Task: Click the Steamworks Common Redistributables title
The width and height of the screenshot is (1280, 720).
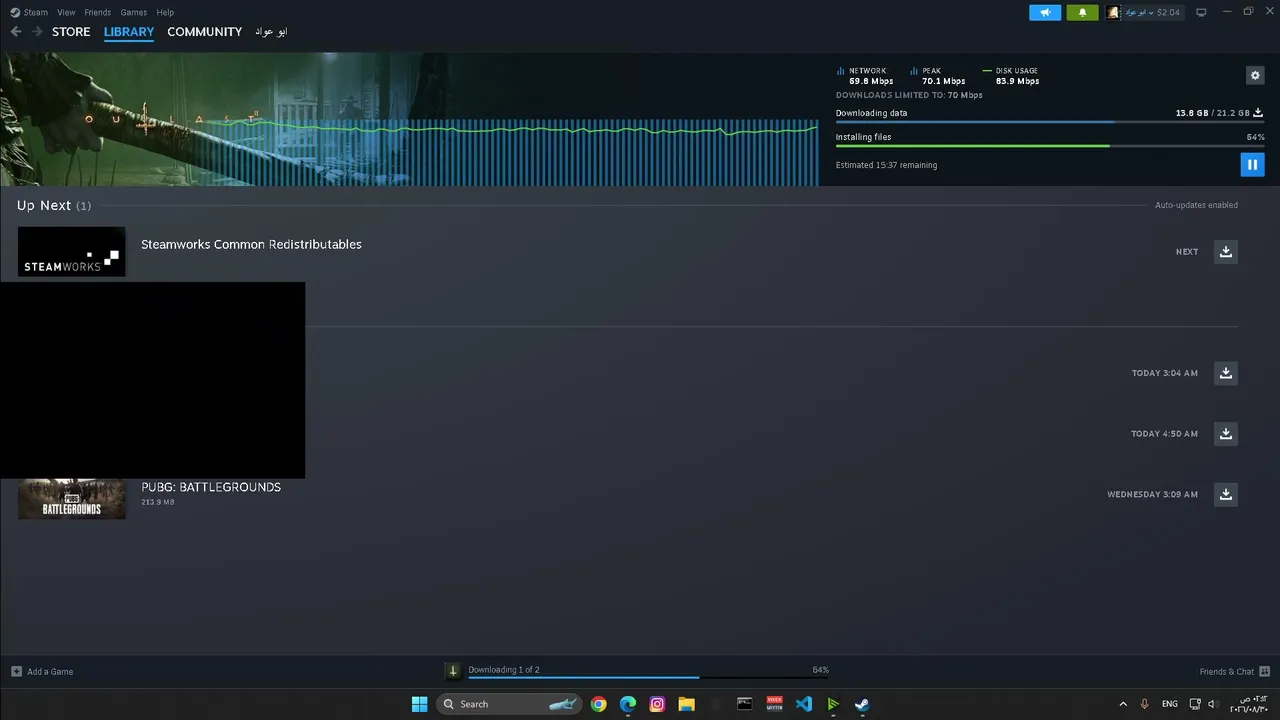Action: pyautogui.click(x=251, y=244)
